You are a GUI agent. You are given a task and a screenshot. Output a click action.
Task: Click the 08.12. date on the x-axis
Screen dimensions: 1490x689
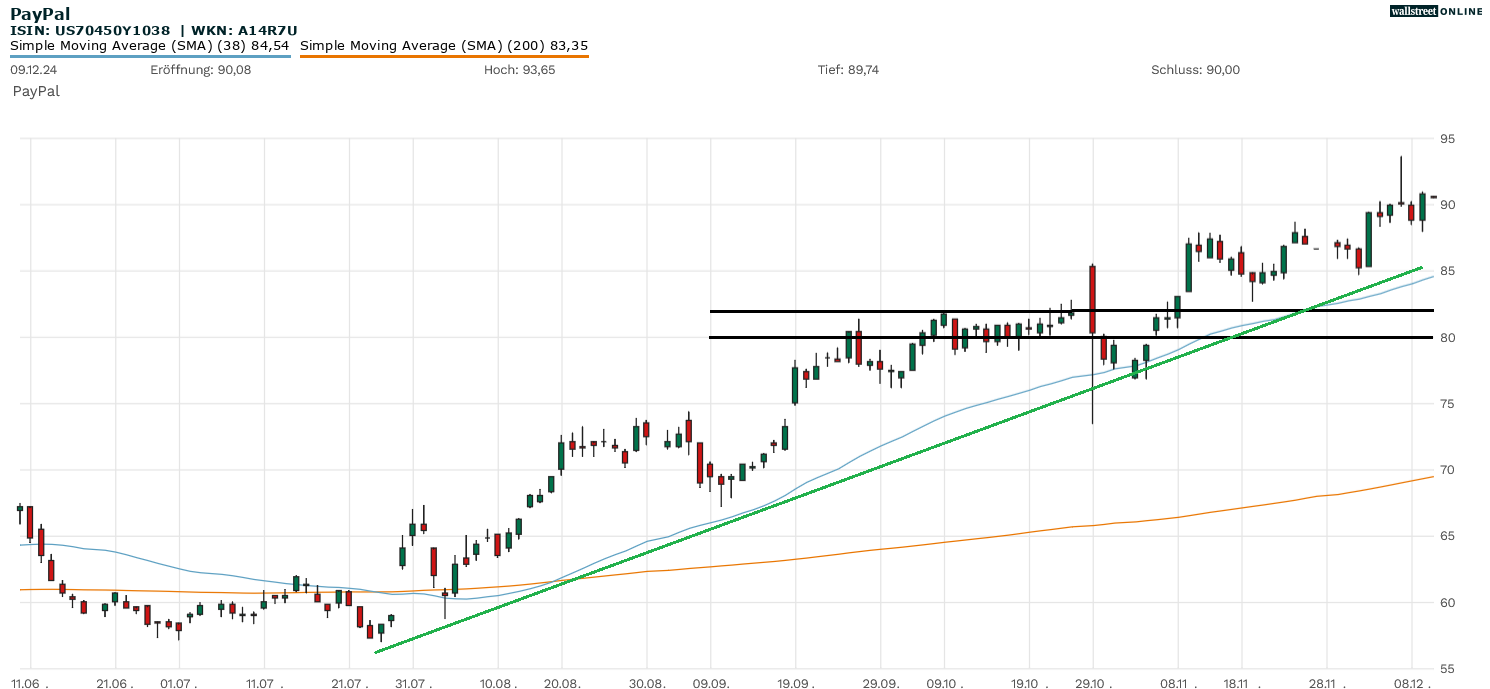click(1411, 682)
